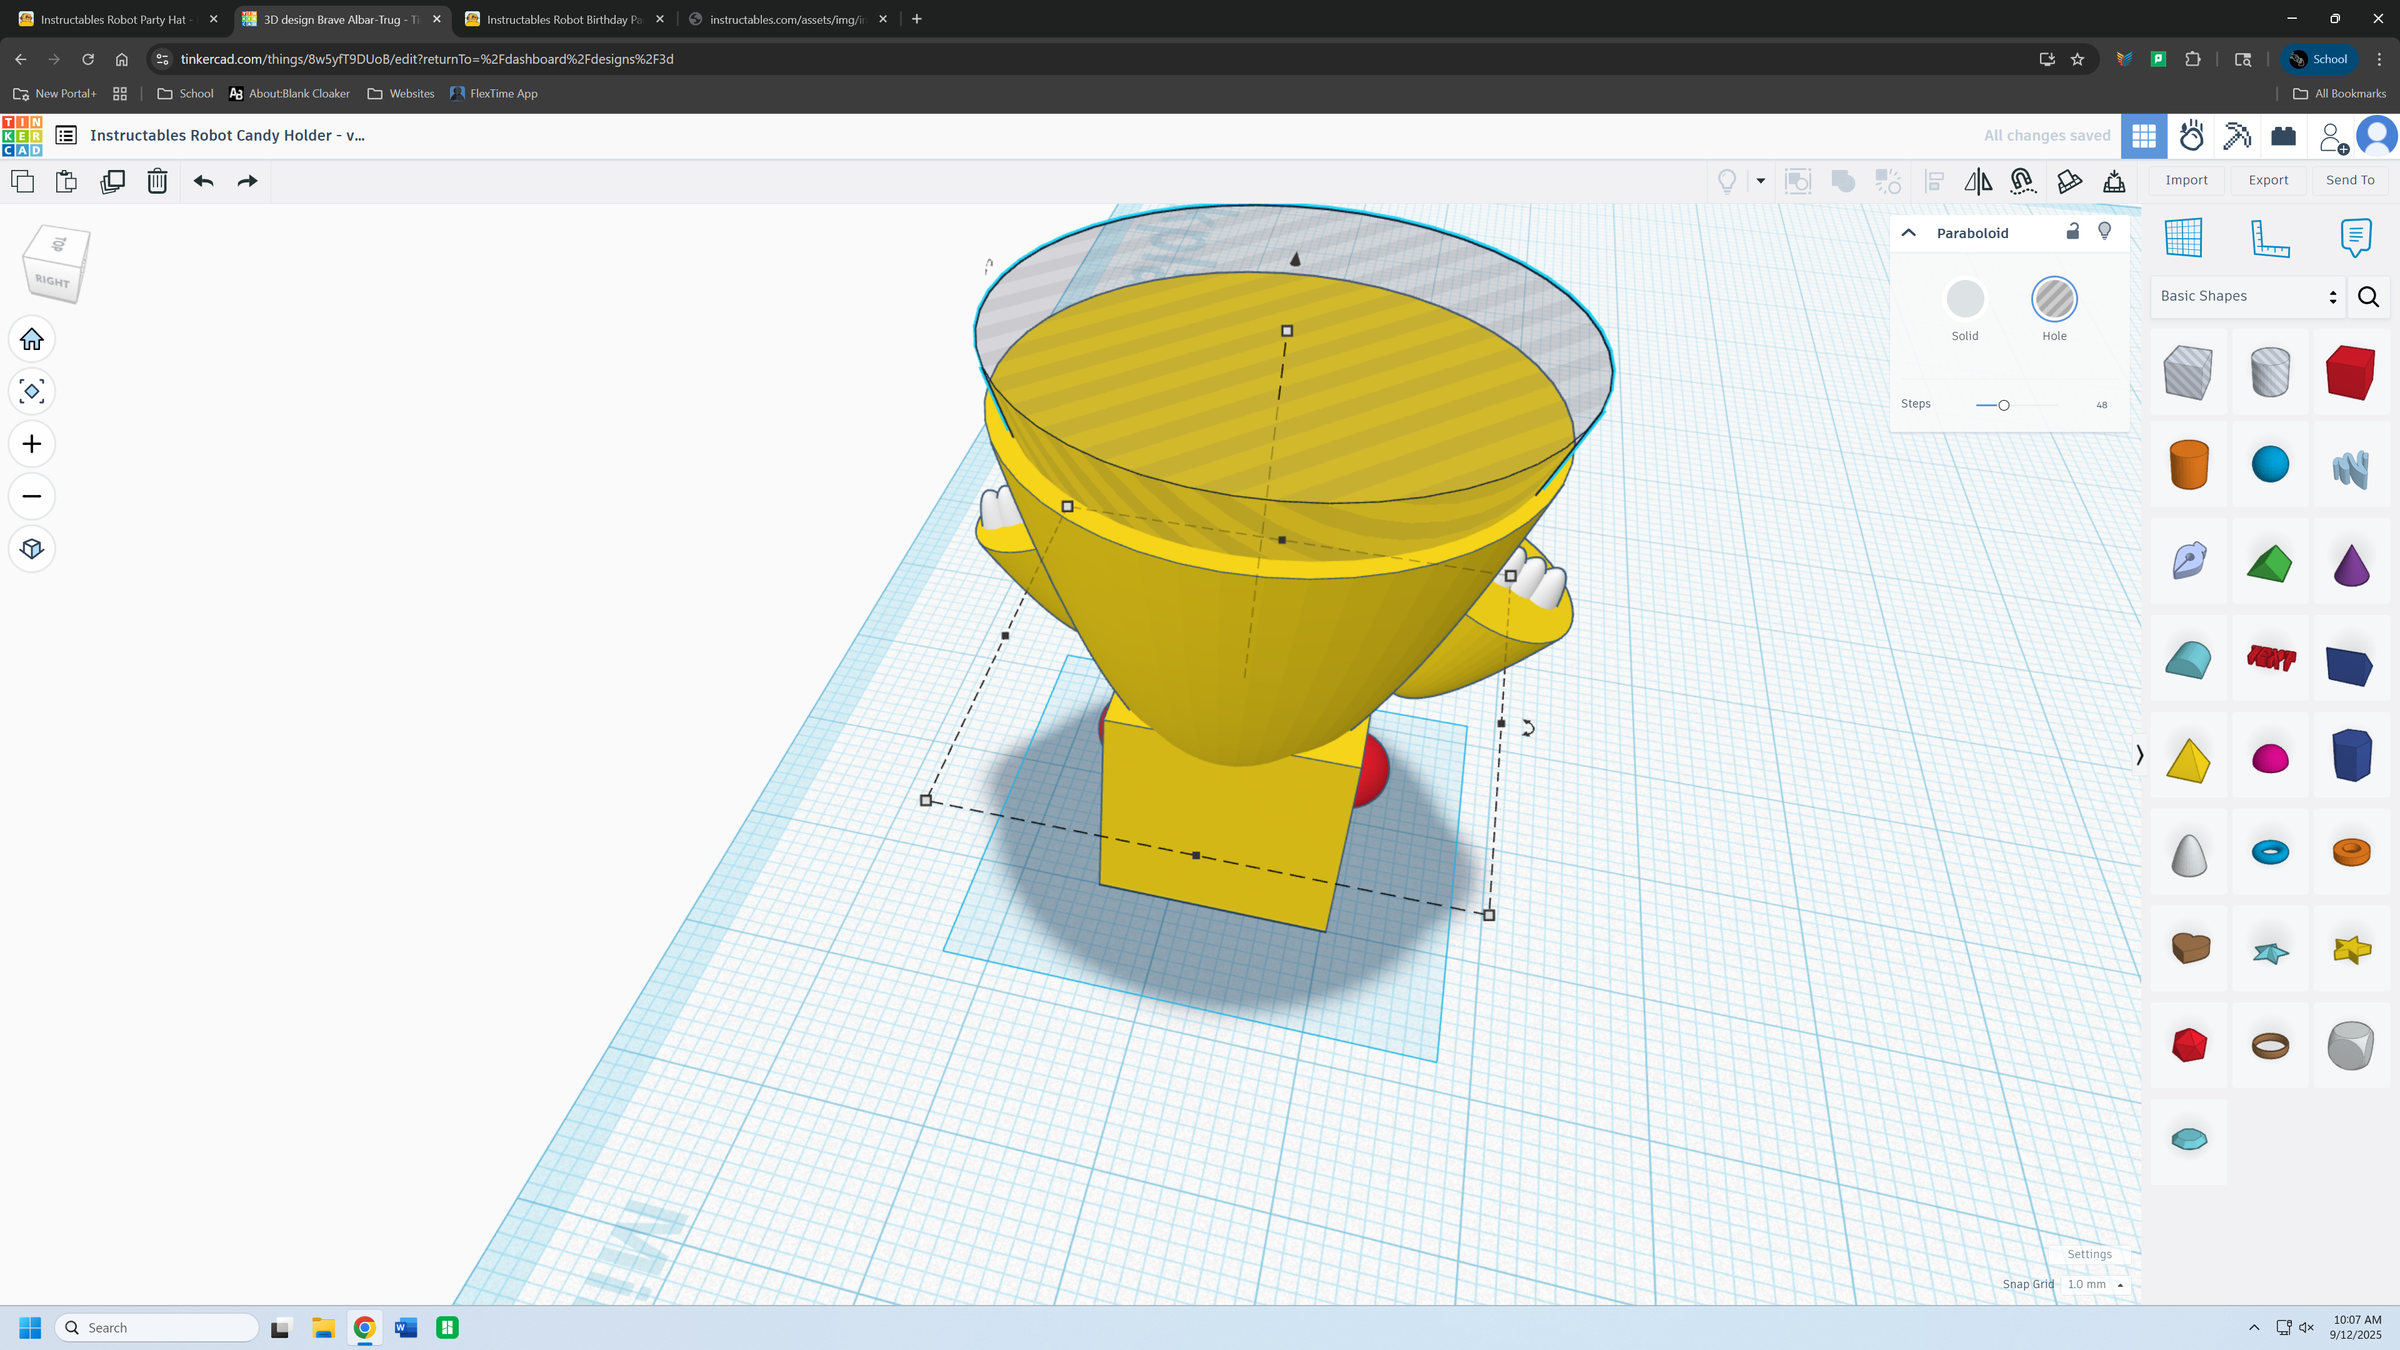Show hidden system tray icons
Screen dimensions: 2400x1350
(x=2254, y=1328)
